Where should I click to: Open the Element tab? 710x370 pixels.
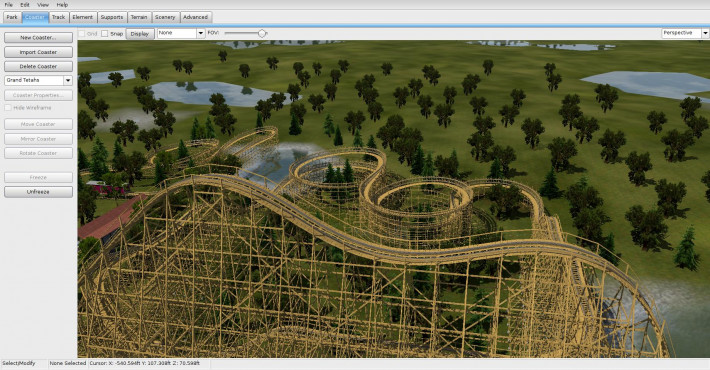(x=82, y=17)
